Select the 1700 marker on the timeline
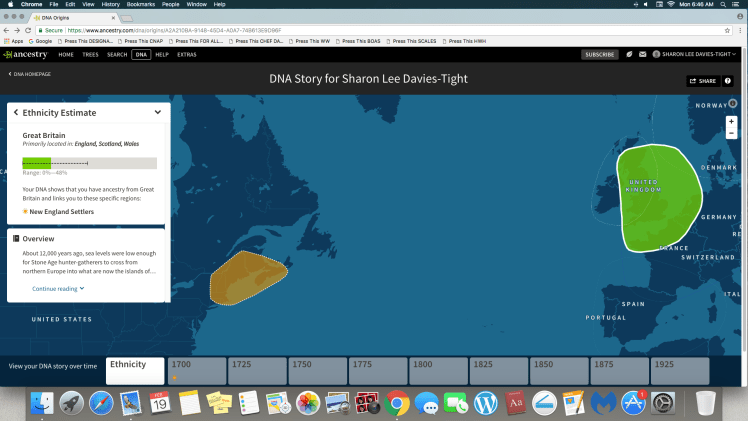The image size is (748, 421). coord(194,370)
